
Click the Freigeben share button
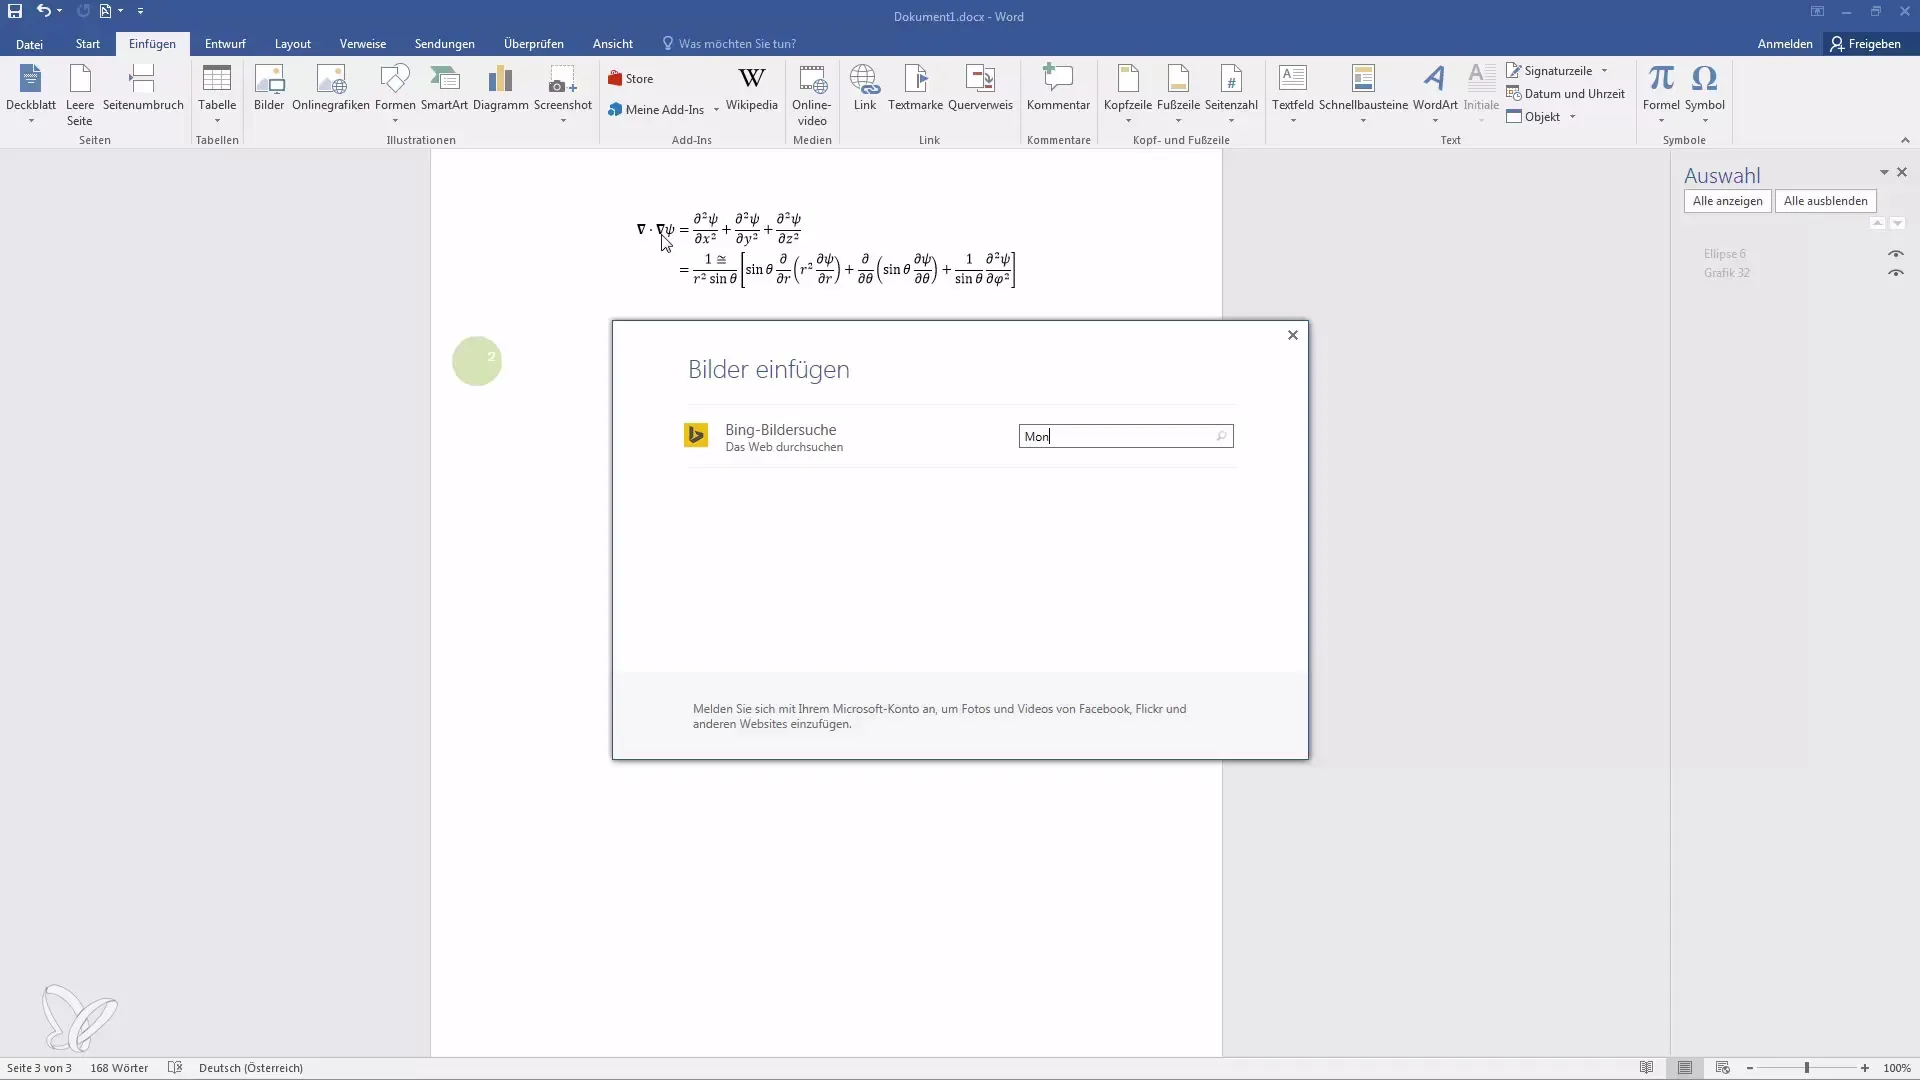coord(1866,44)
